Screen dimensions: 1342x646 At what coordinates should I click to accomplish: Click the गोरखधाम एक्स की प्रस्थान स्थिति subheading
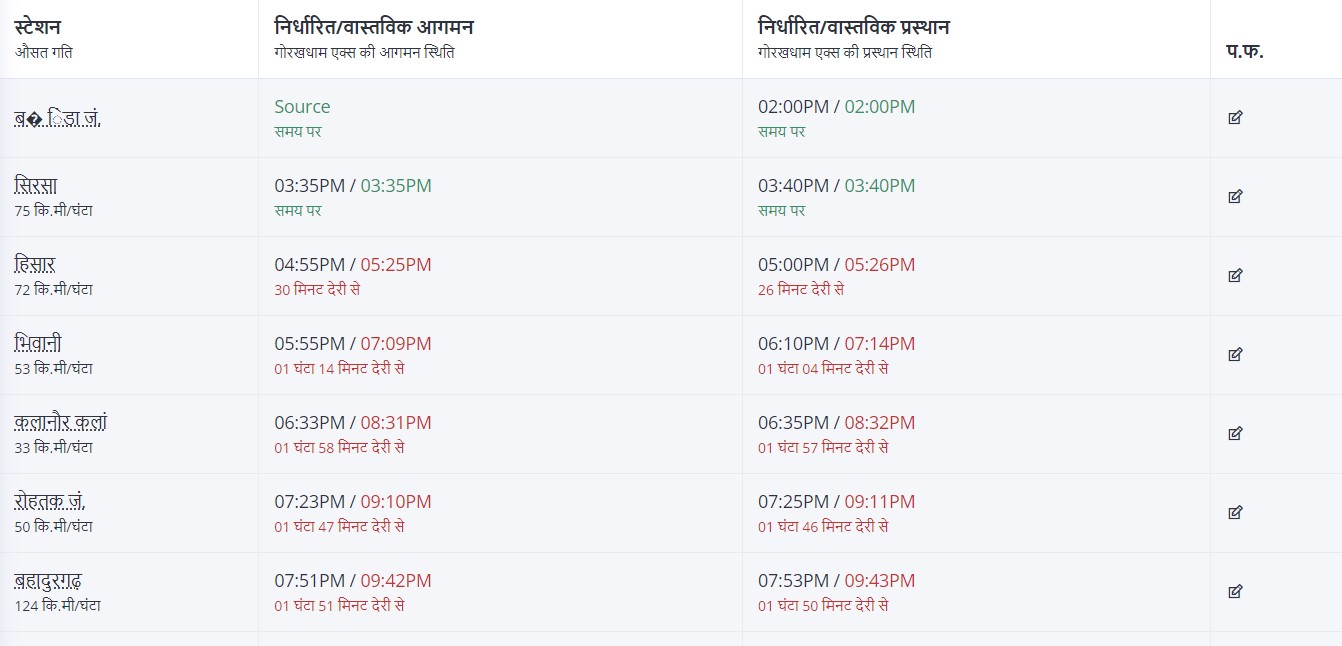click(x=845, y=52)
